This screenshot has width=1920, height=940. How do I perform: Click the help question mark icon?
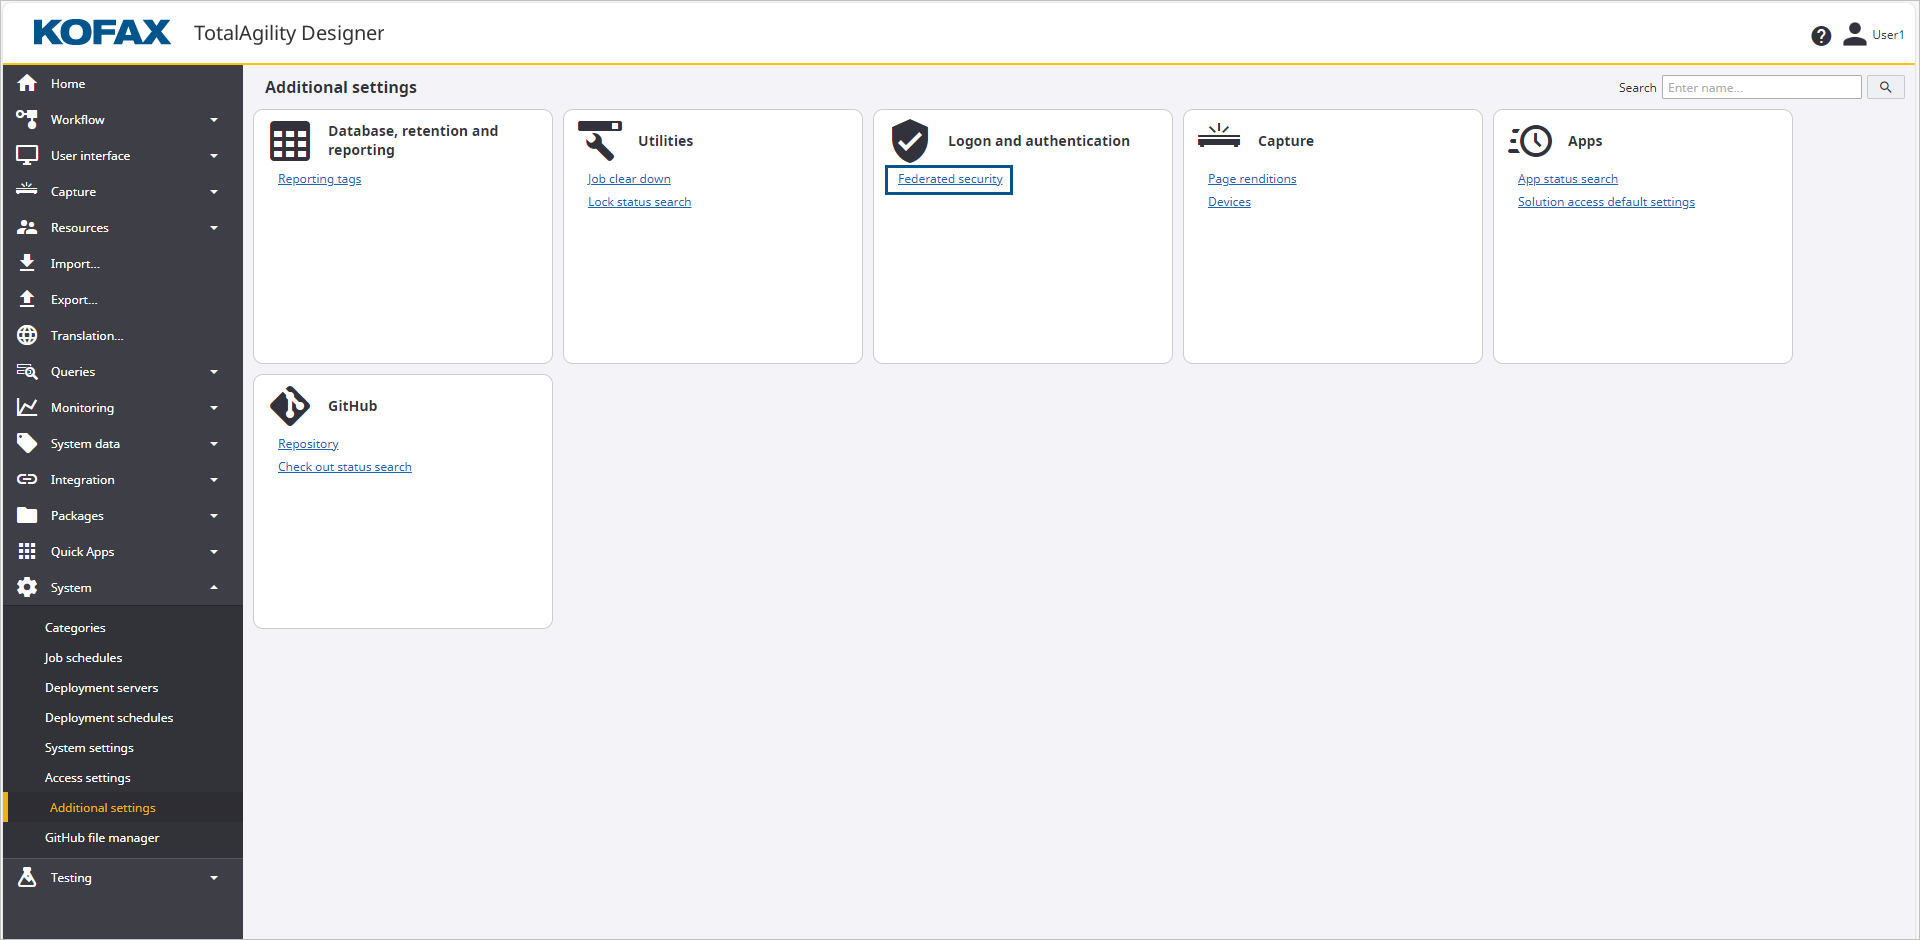click(x=1820, y=36)
